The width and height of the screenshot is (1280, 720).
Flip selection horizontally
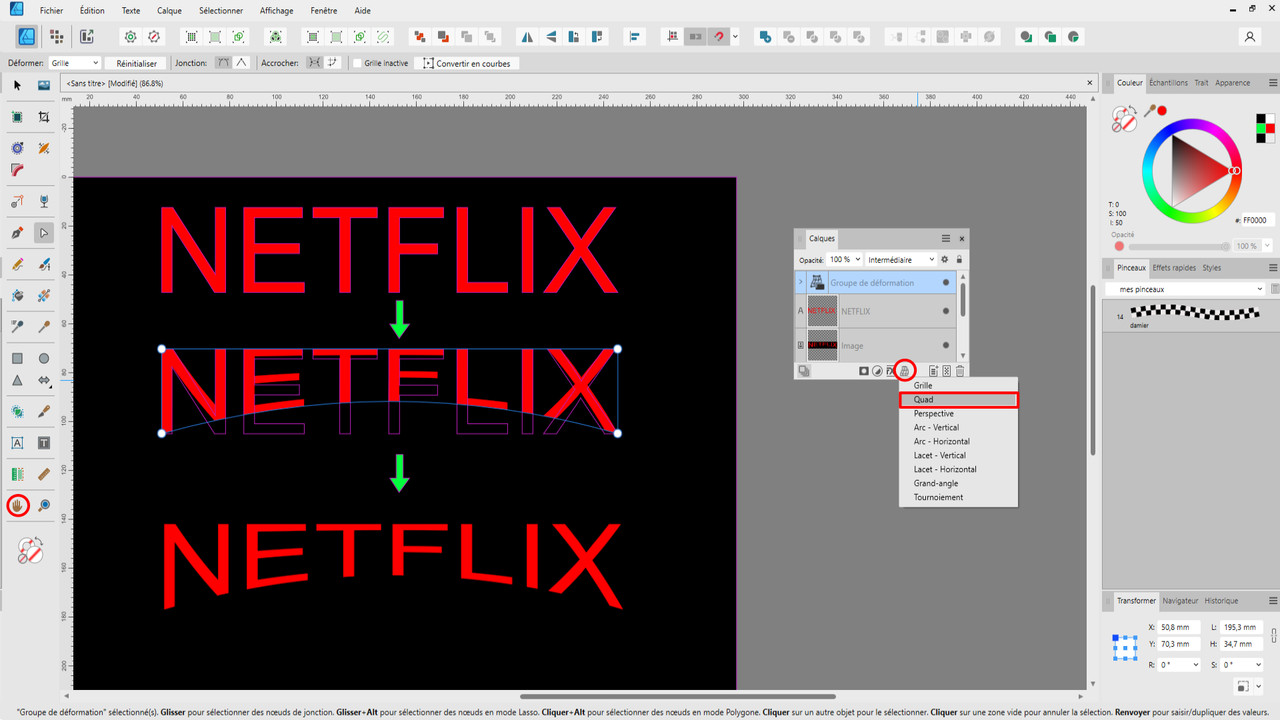526,37
